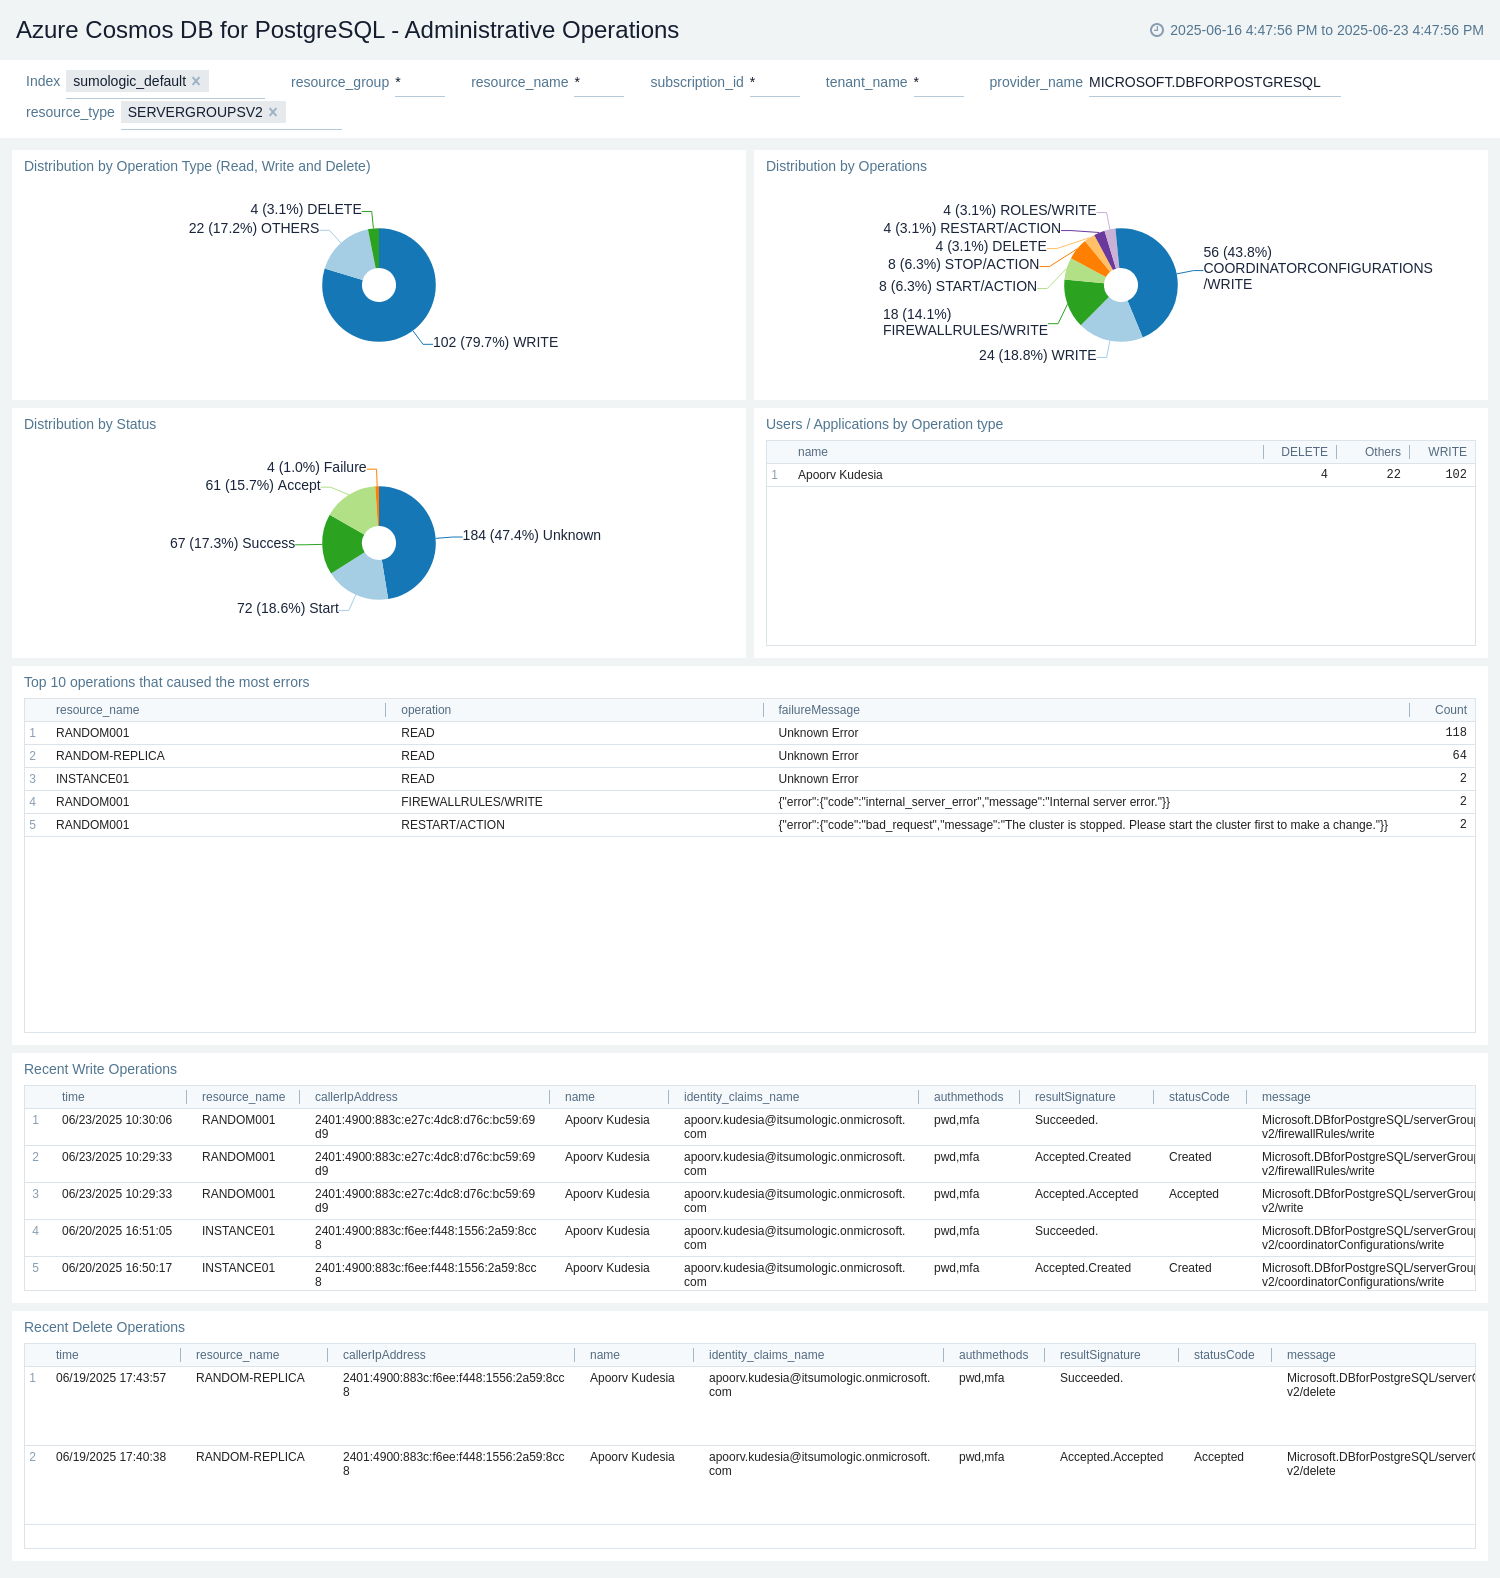Viewport: 1500px width, 1578px height.
Task: Select Apoorv Kudesia row in users table
Action: (x=1120, y=475)
